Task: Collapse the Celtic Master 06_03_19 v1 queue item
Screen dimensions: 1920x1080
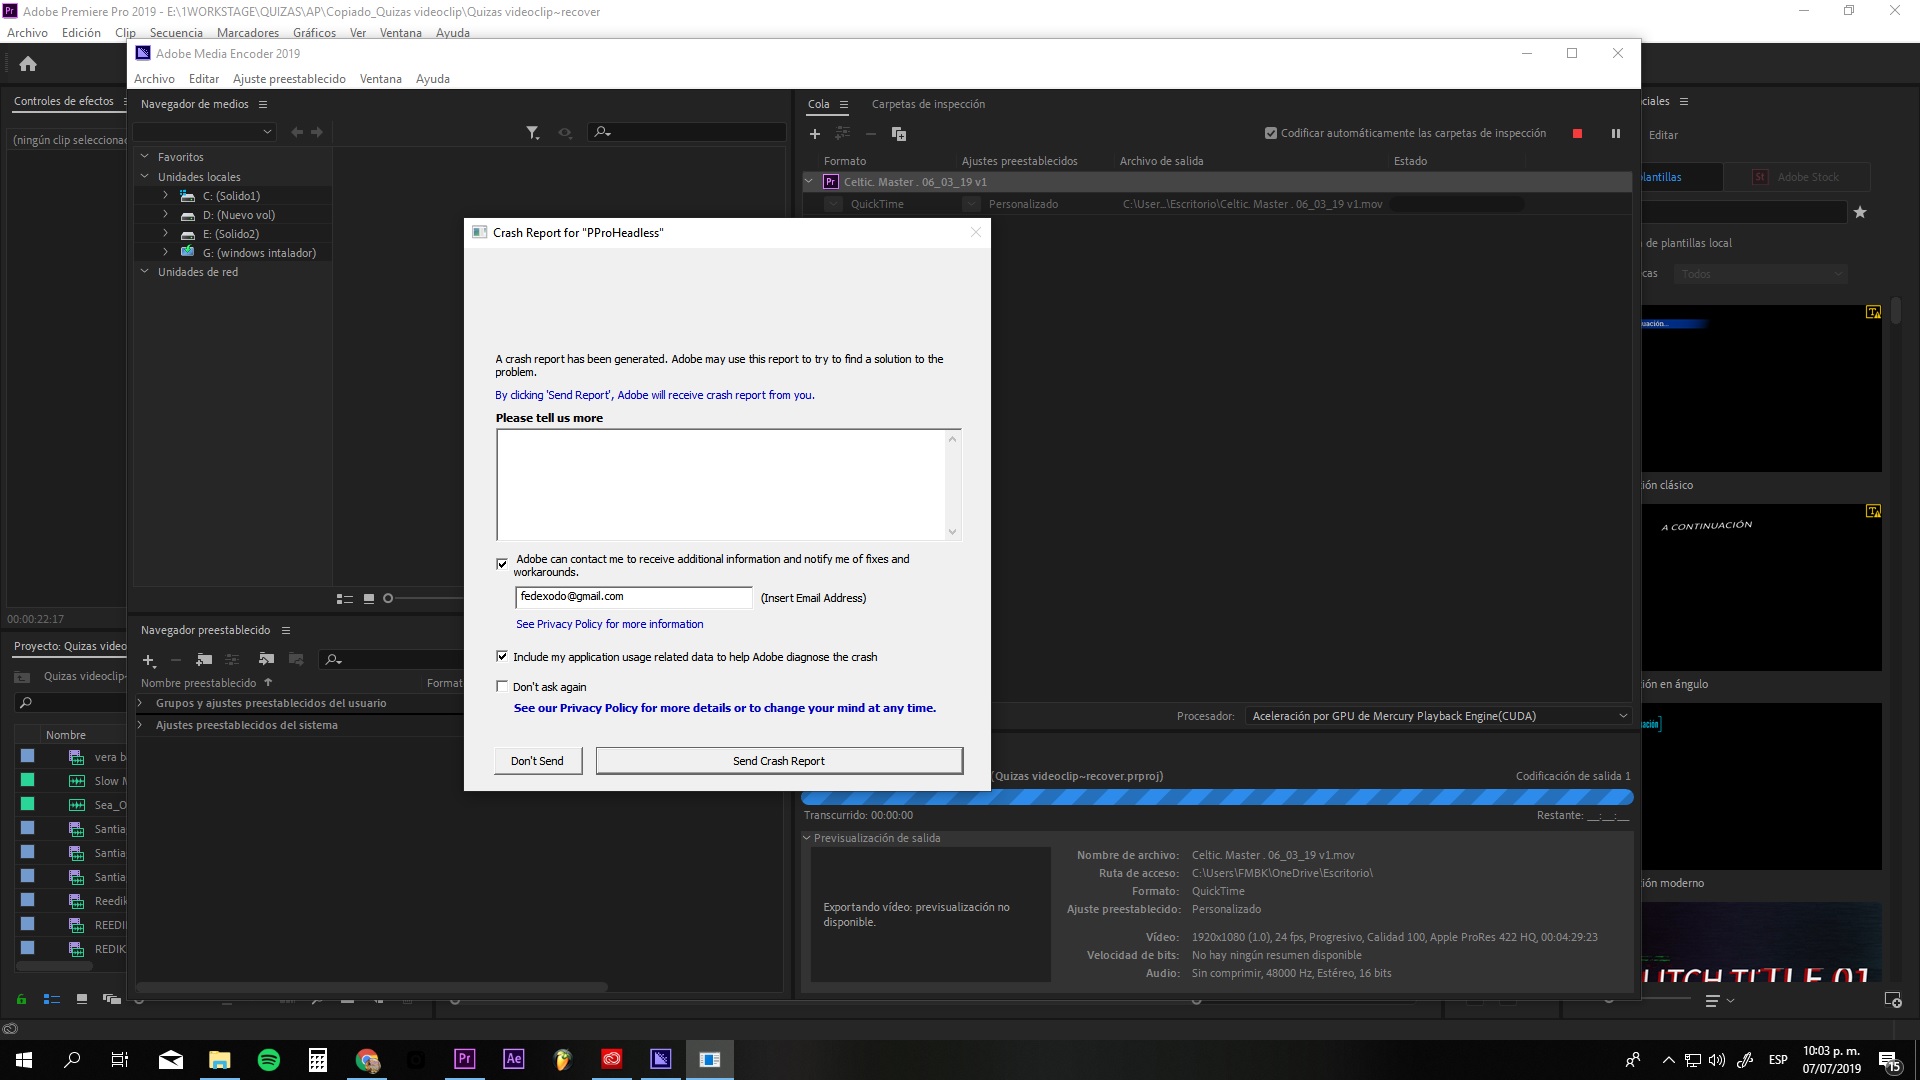Action: pos(809,181)
